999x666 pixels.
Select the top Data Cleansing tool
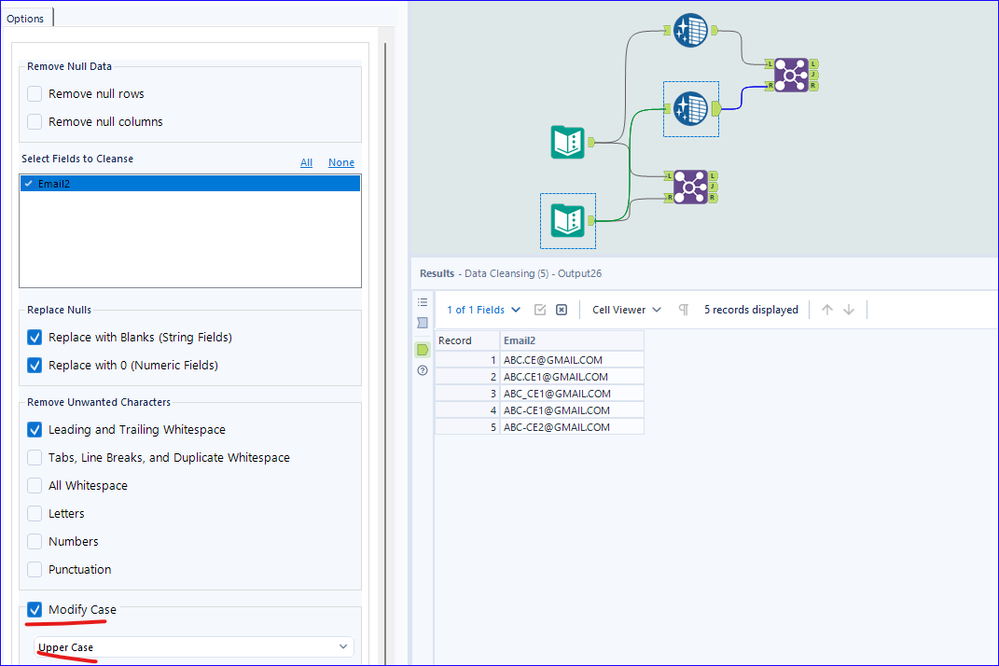click(x=690, y=30)
